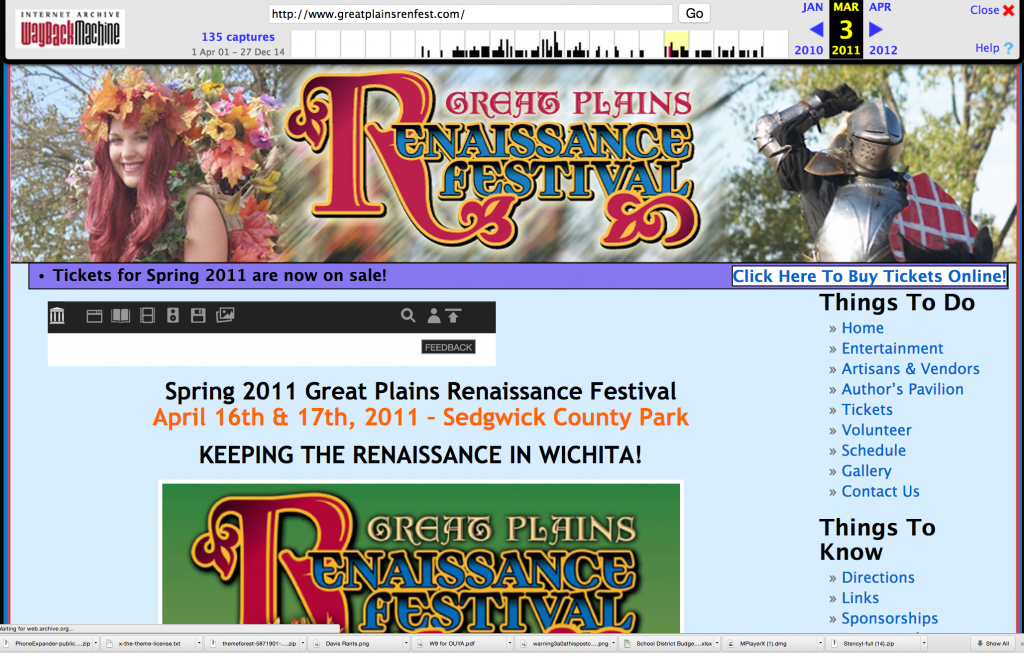Click the magnifying glass search icon
The height and width of the screenshot is (653, 1024).
408,316
